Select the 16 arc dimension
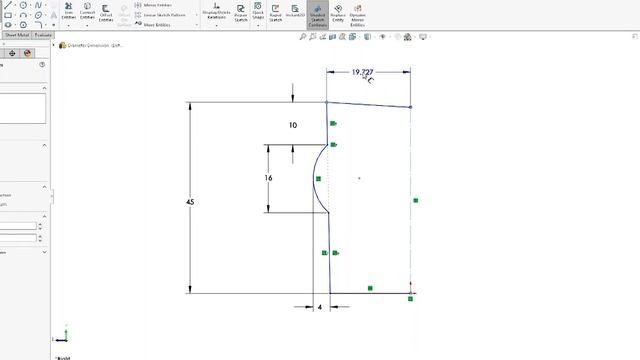The image size is (640, 360). click(268, 178)
